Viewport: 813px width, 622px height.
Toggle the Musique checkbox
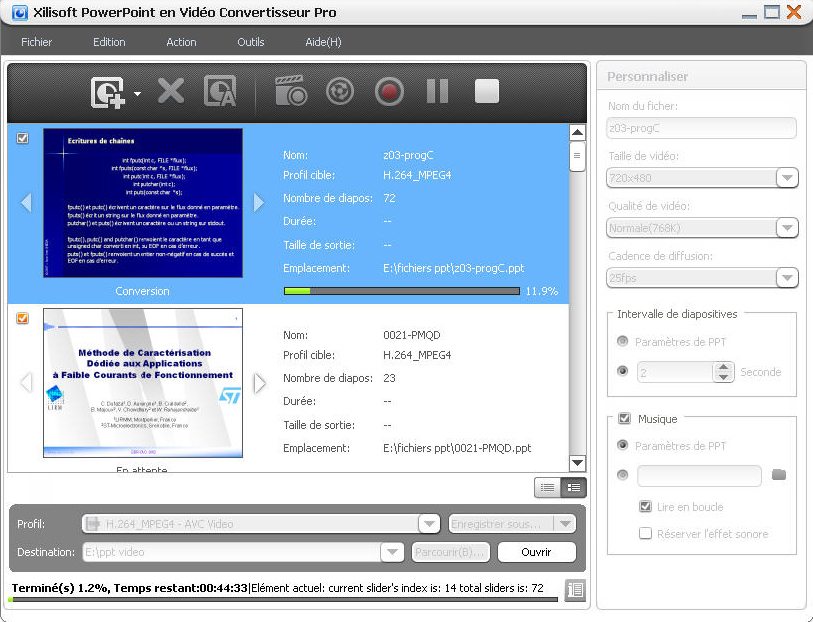tap(625, 418)
